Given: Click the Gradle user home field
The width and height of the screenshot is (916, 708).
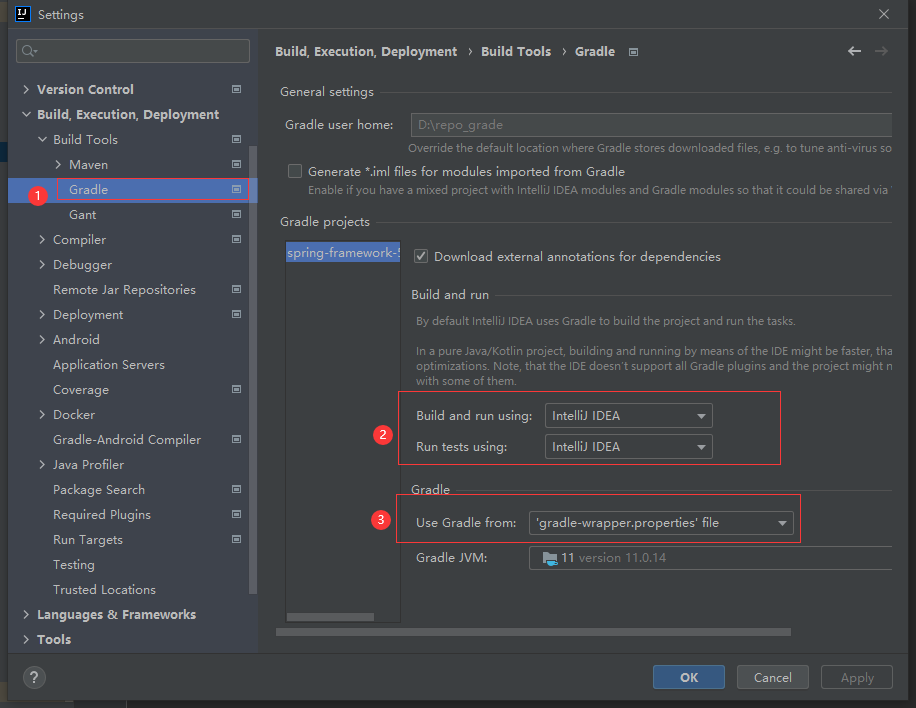Looking at the screenshot, I should [651, 125].
